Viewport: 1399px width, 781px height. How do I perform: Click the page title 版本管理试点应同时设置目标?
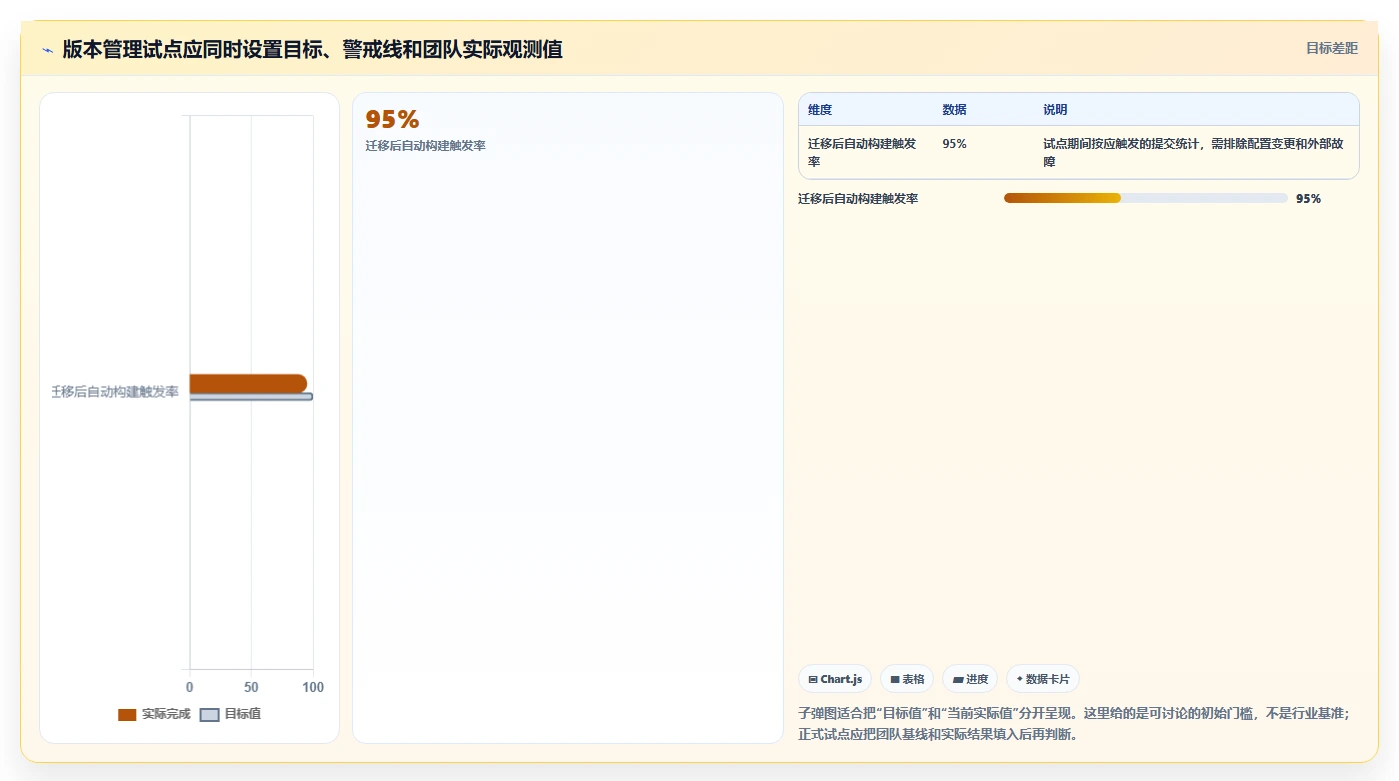(x=312, y=49)
